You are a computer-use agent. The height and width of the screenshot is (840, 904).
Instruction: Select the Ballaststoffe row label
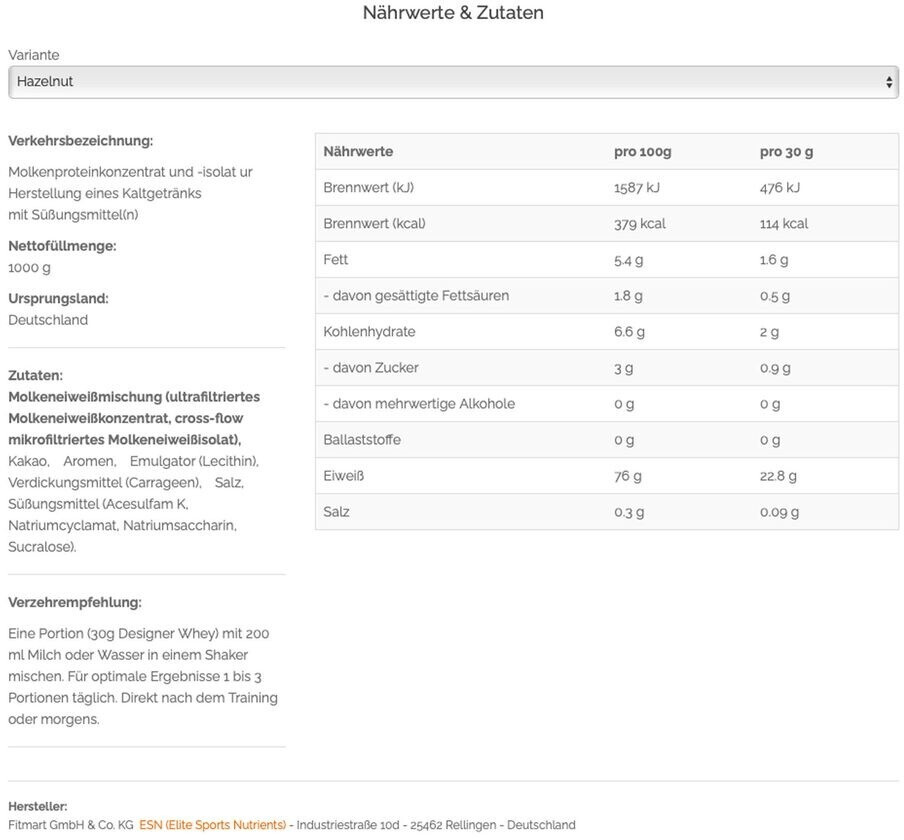click(x=362, y=440)
